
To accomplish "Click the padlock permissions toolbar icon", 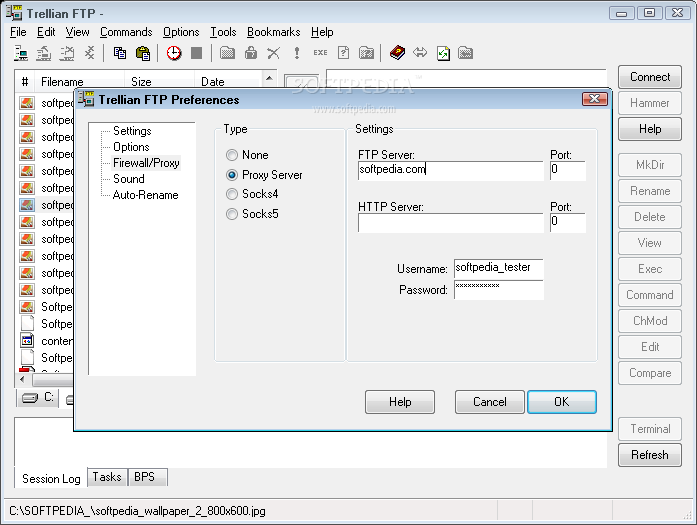I will tap(251, 53).
